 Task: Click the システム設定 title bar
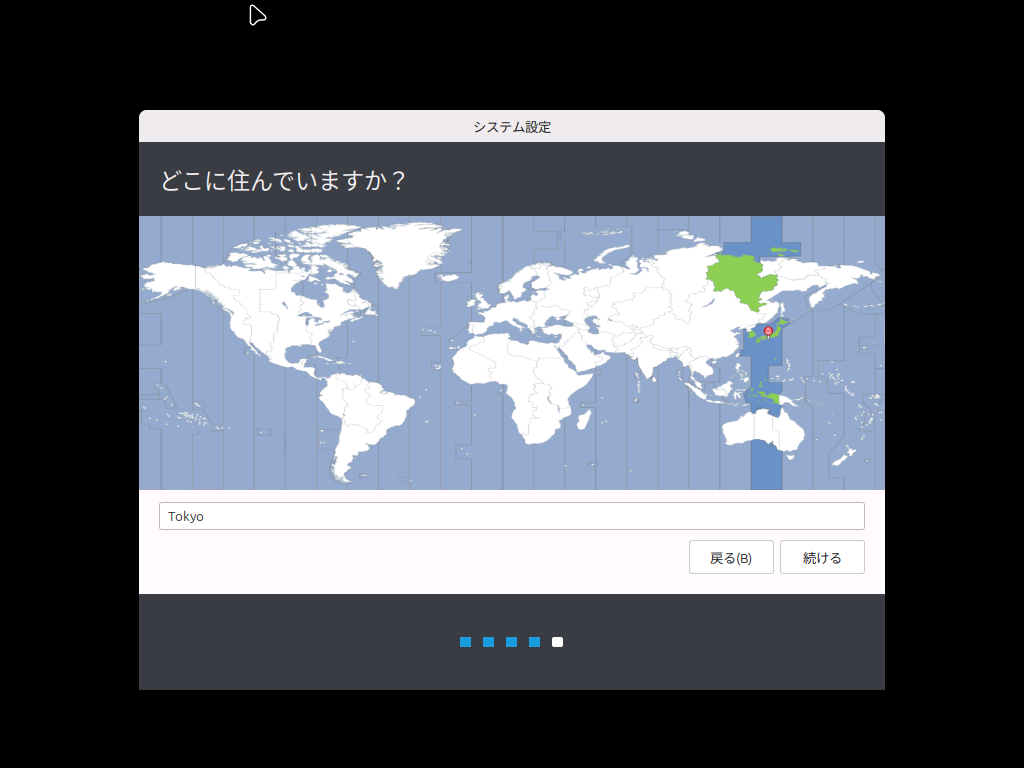[512, 126]
